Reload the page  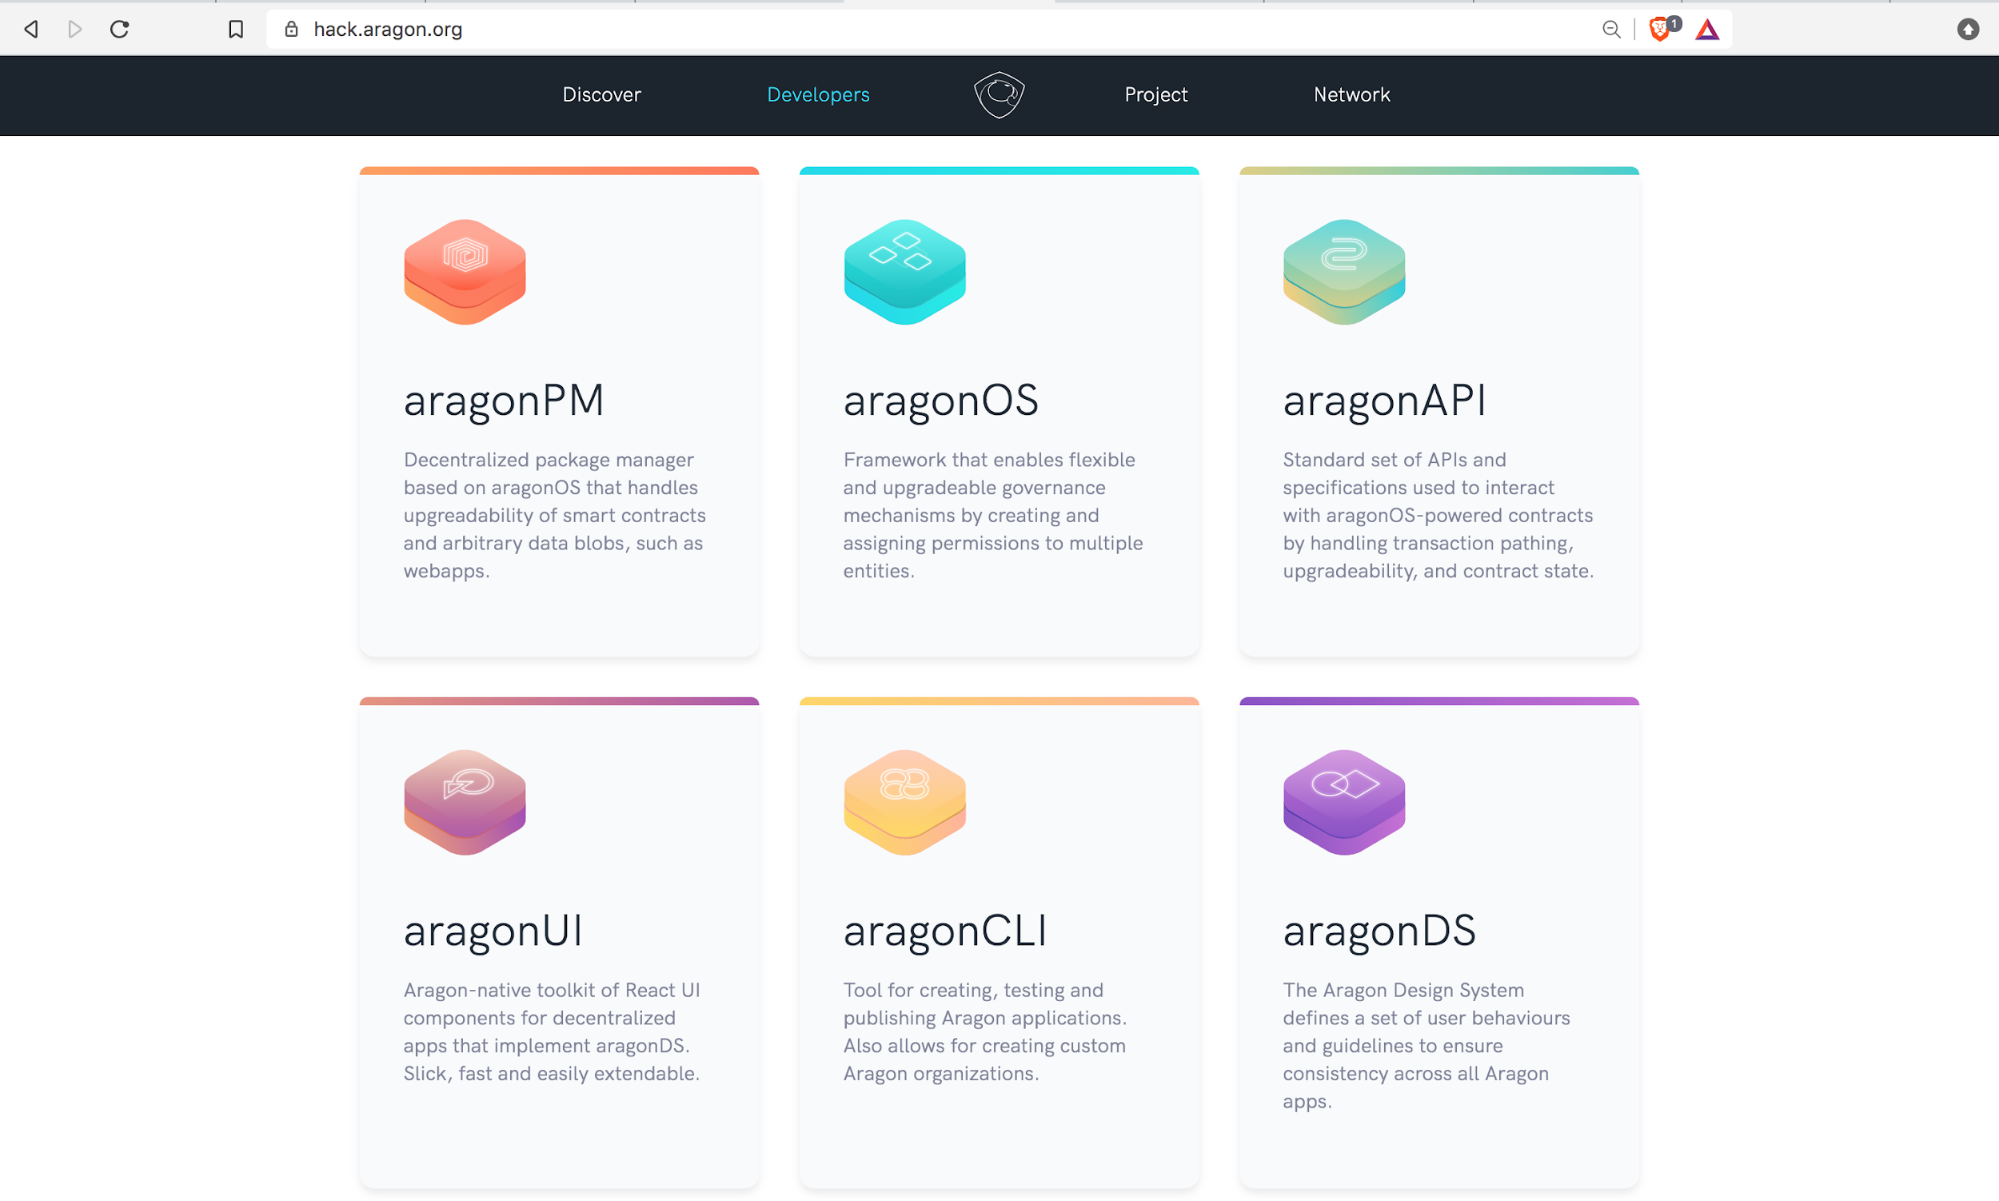[120, 29]
